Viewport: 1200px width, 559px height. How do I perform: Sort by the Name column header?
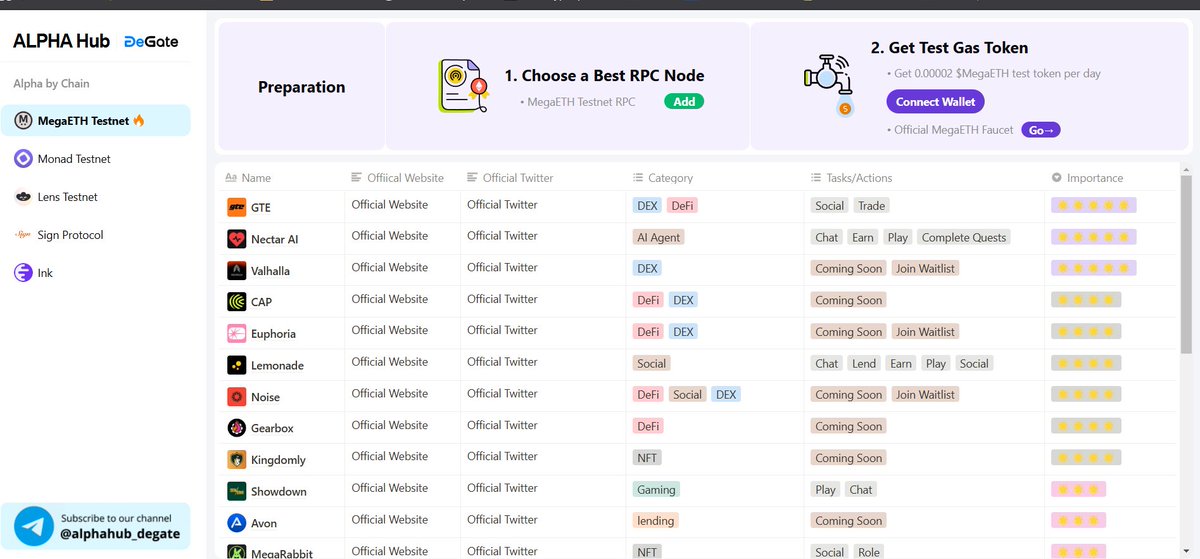[248, 178]
